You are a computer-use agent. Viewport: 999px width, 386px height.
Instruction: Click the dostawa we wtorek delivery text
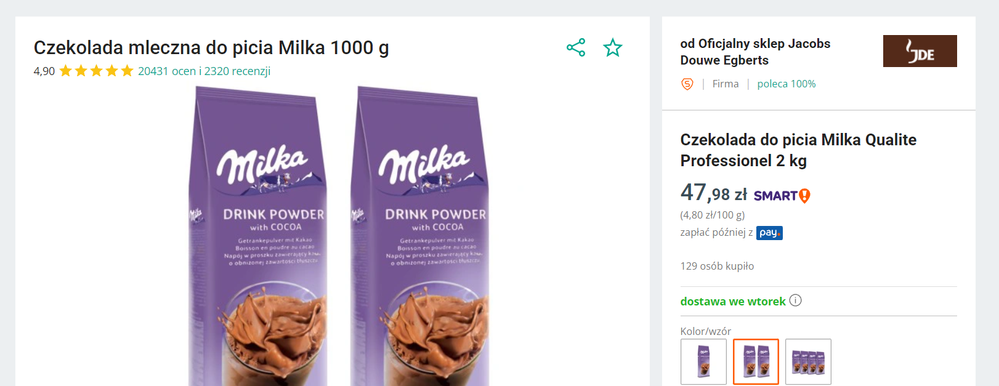(733, 301)
